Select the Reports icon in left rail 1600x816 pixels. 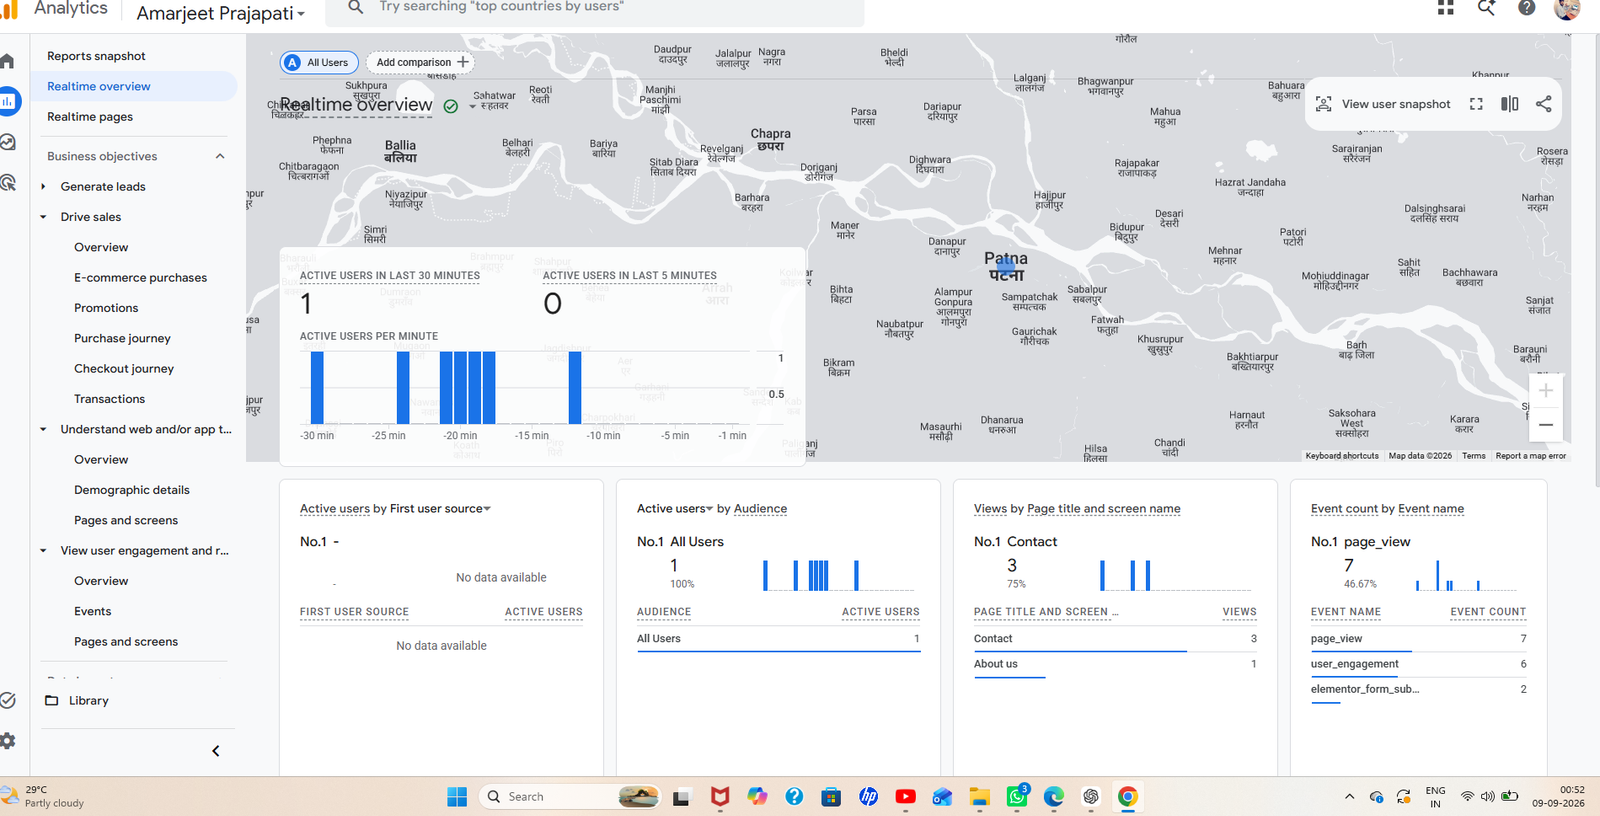pos(8,101)
